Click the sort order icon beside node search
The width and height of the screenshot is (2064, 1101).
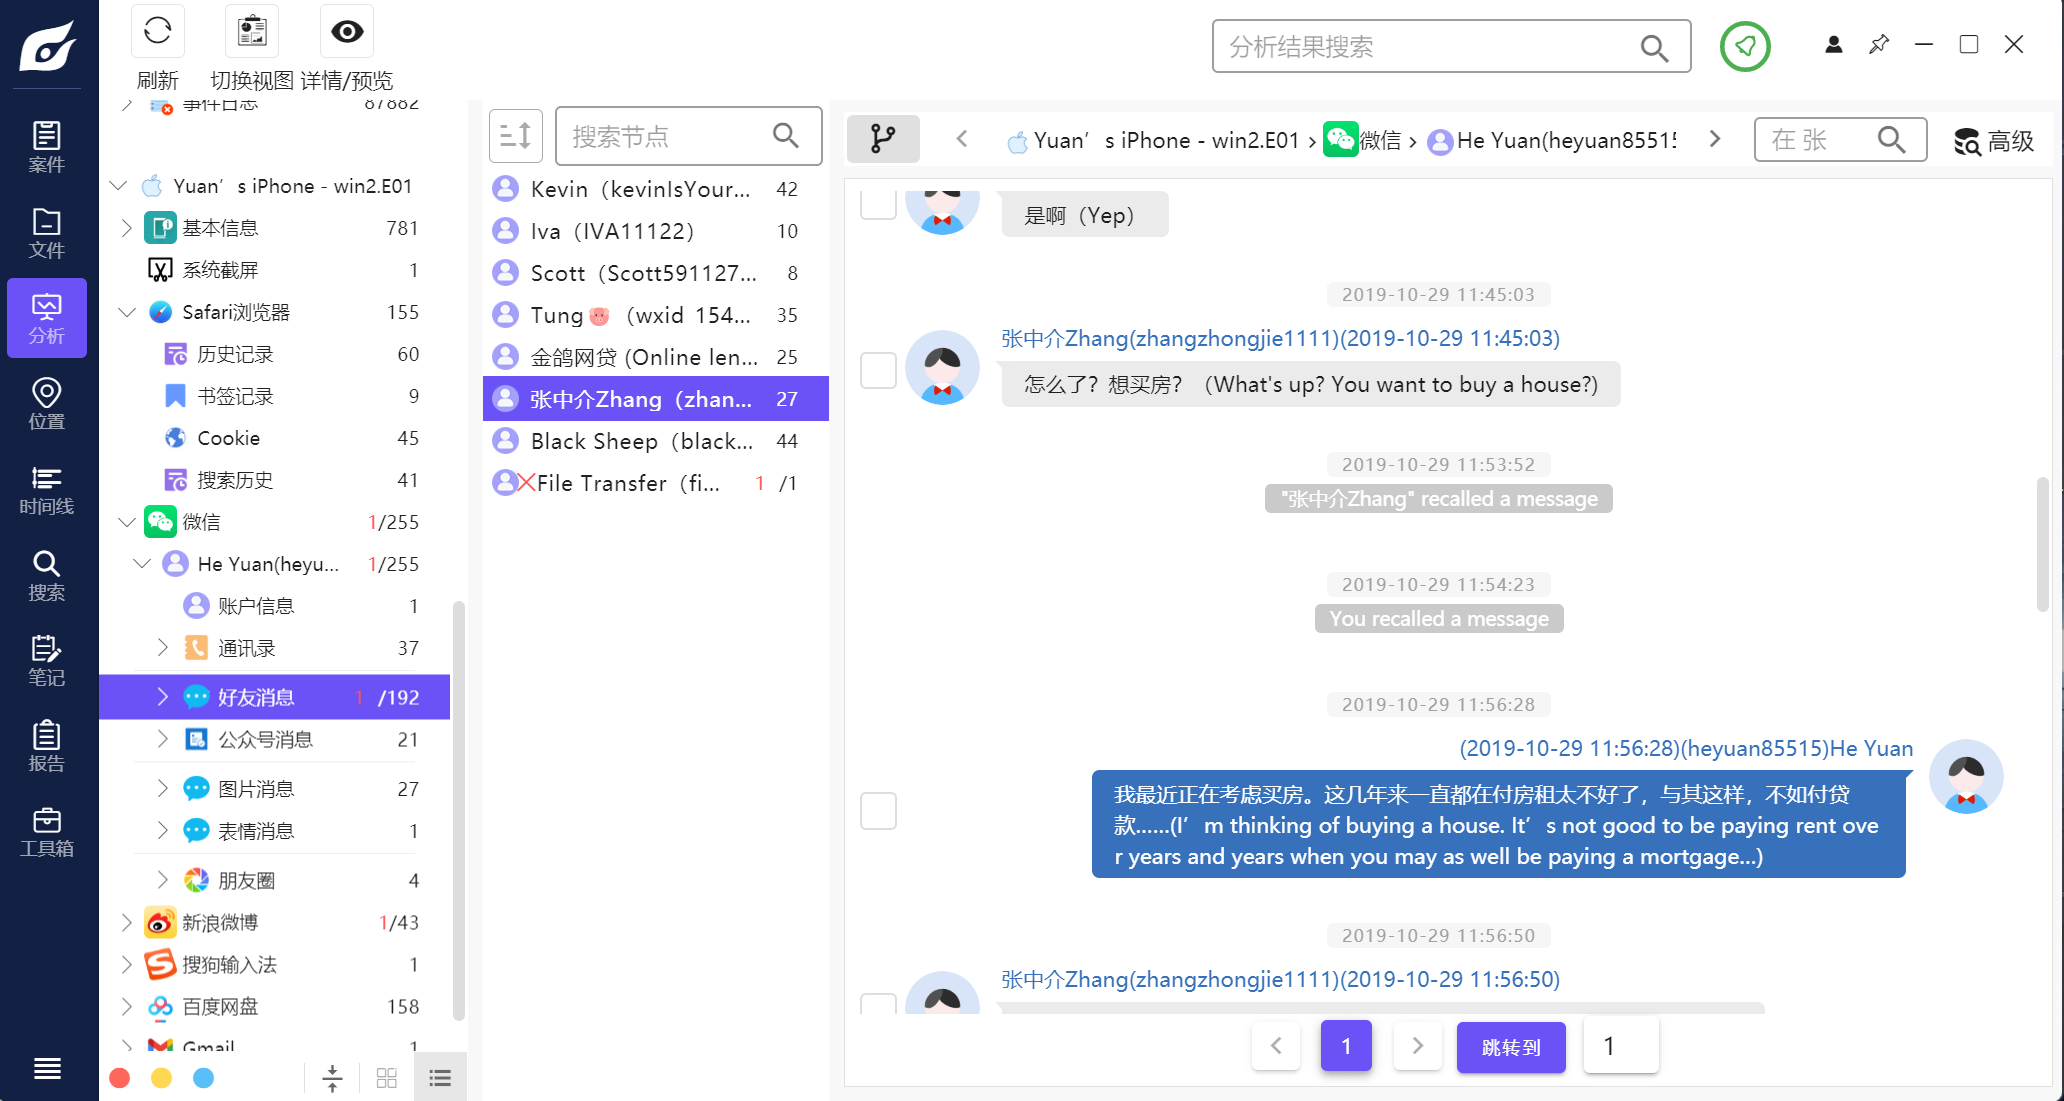(x=515, y=136)
